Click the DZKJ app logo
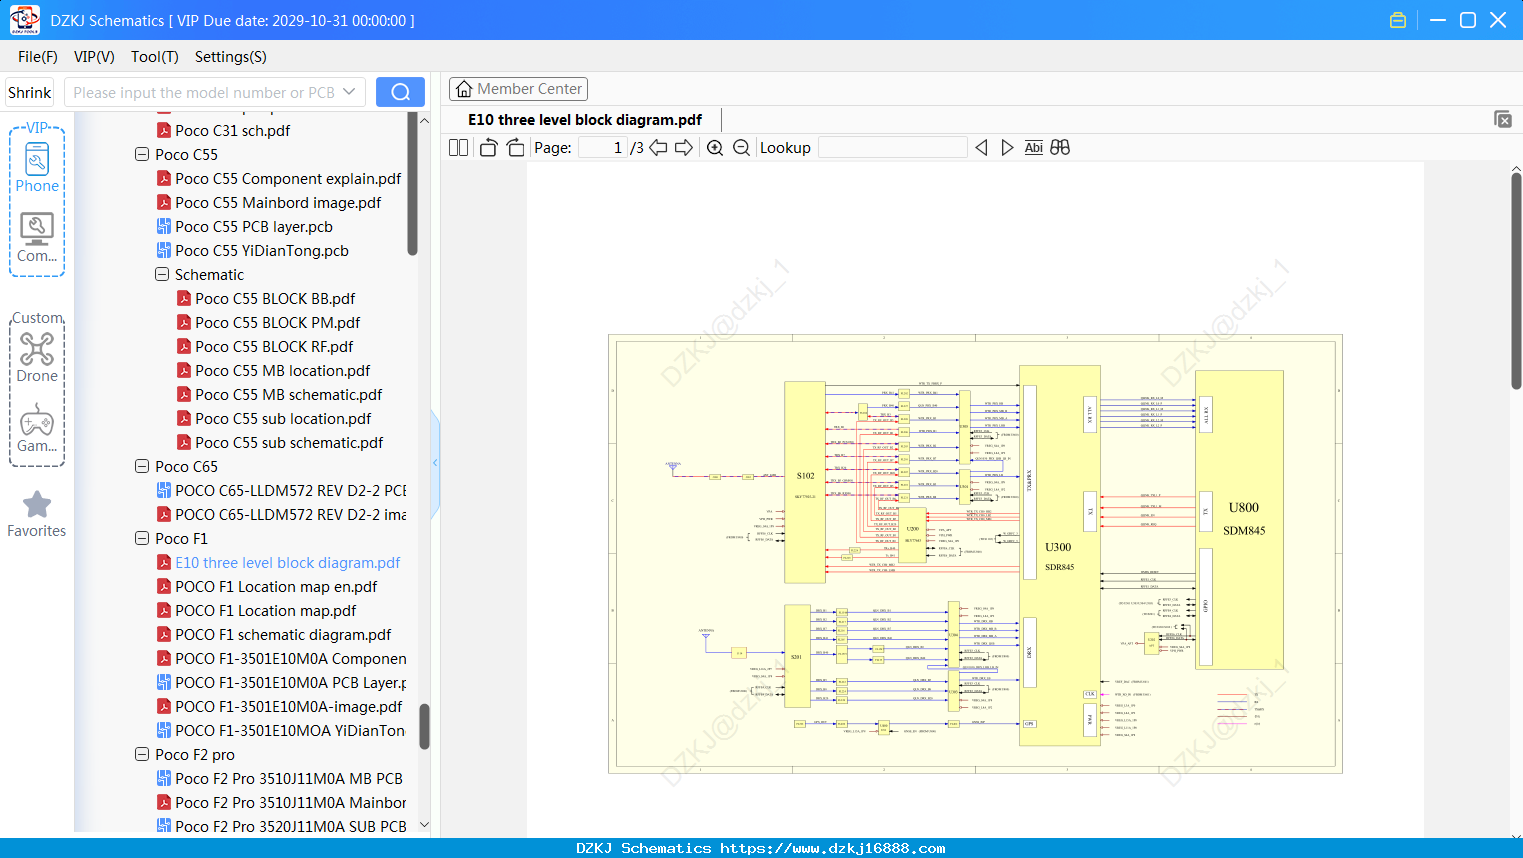1523x858 pixels. coord(24,20)
